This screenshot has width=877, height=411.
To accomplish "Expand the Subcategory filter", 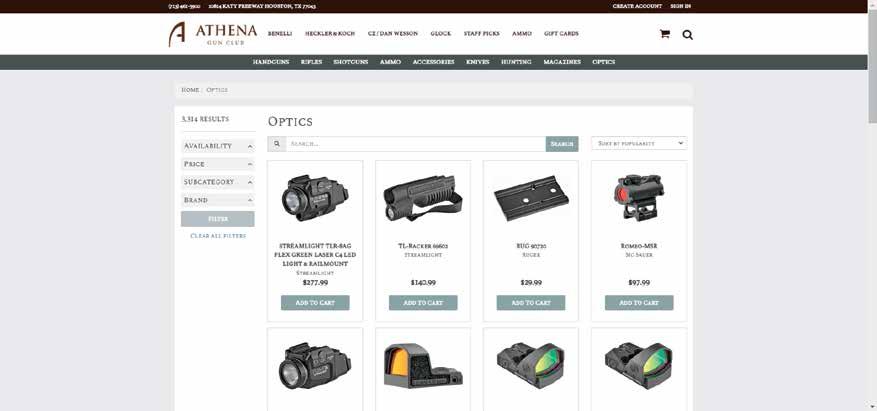I will (218, 182).
